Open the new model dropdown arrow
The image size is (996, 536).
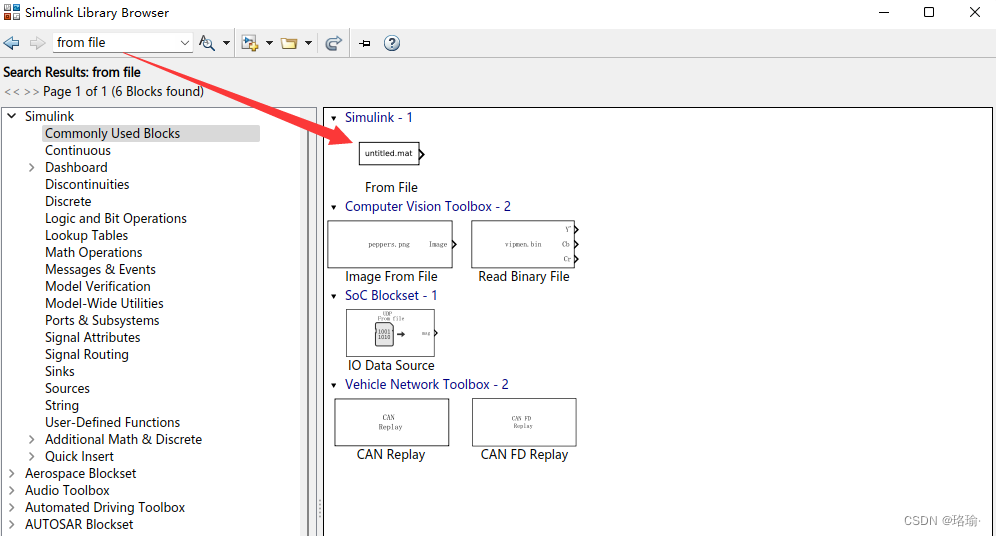[x=269, y=43]
